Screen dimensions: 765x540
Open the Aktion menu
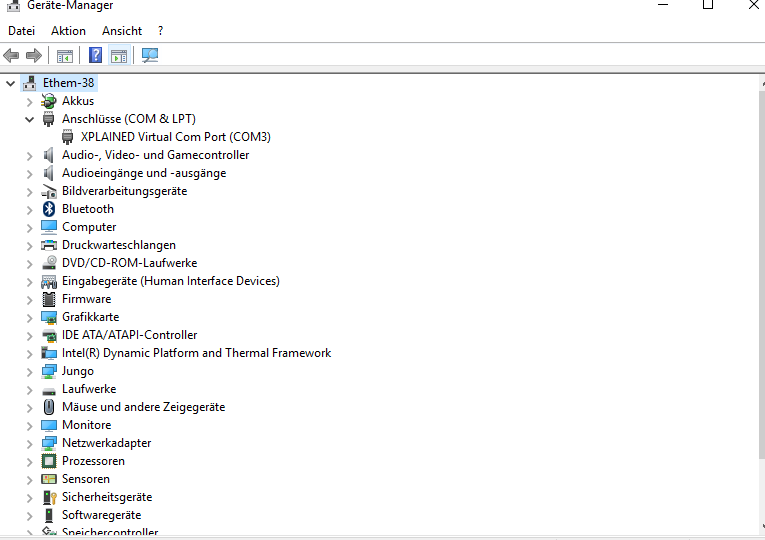pos(68,31)
